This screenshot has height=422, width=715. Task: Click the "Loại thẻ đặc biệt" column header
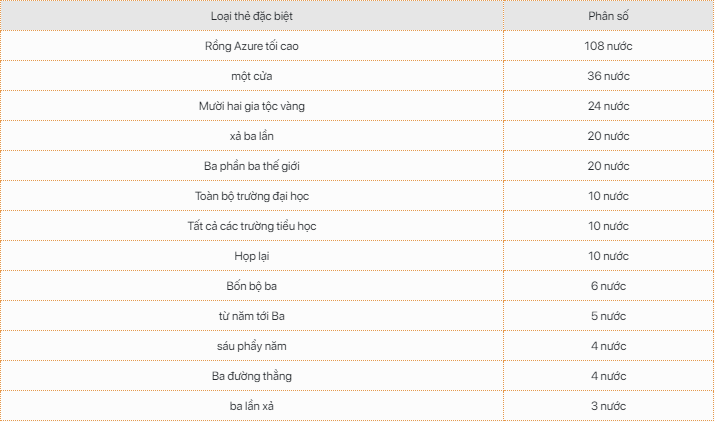click(x=252, y=17)
